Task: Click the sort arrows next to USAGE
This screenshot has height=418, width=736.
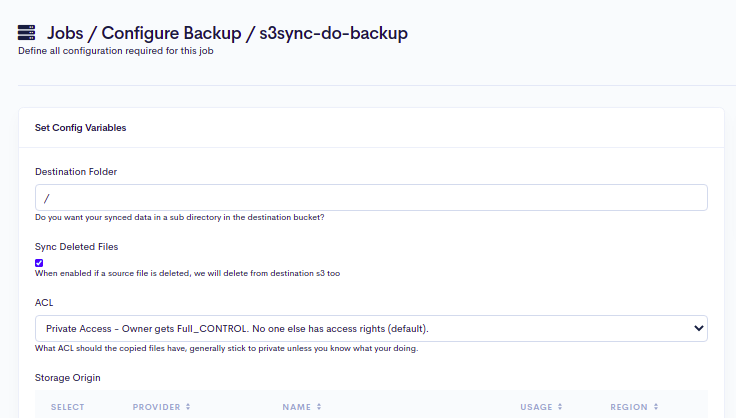Action: tap(560, 407)
